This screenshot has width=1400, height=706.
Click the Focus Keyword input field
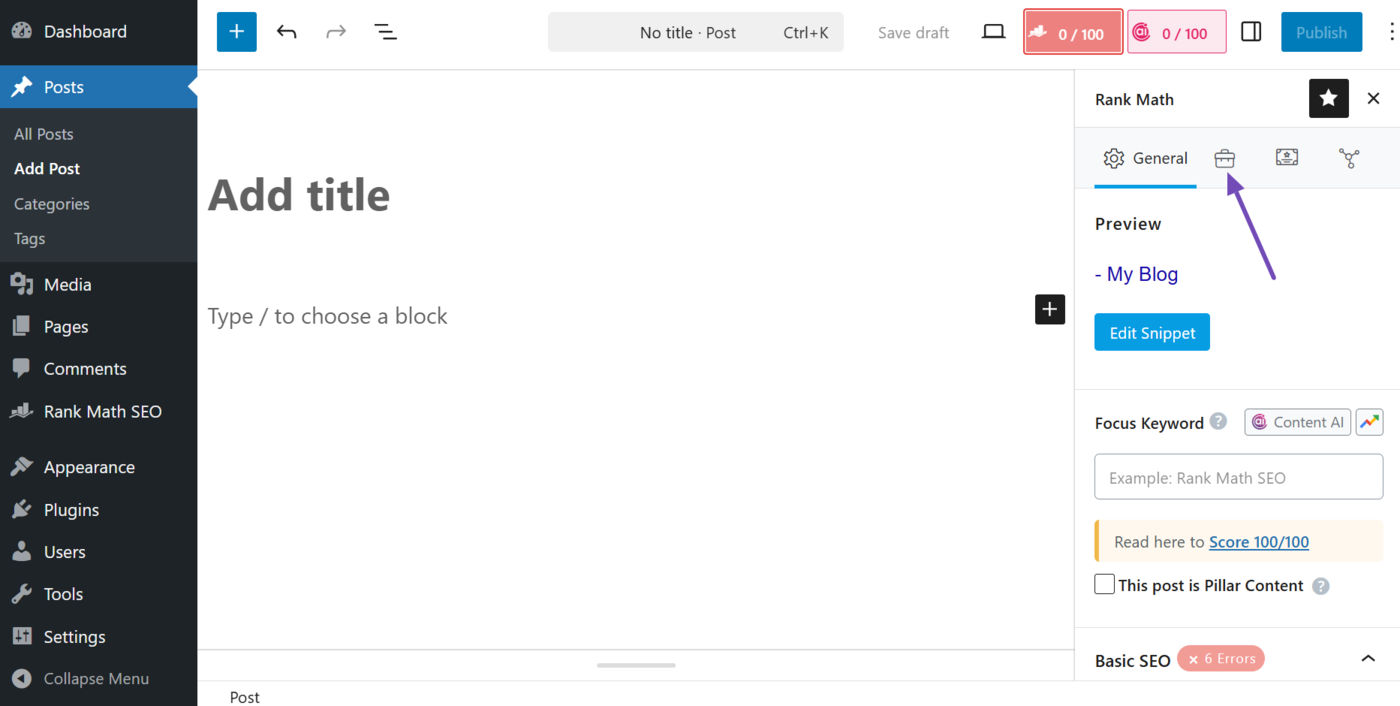(1238, 477)
